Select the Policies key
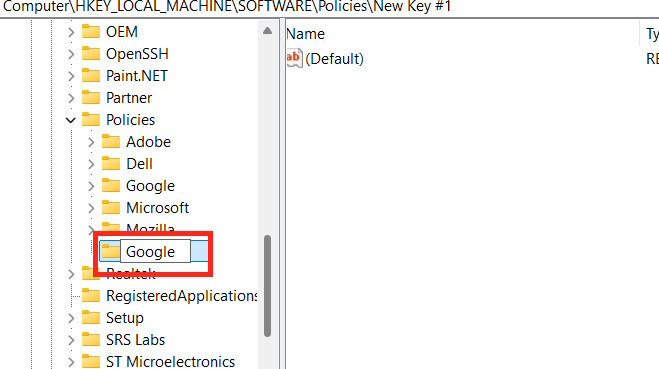The height and width of the screenshot is (369, 659). click(130, 120)
